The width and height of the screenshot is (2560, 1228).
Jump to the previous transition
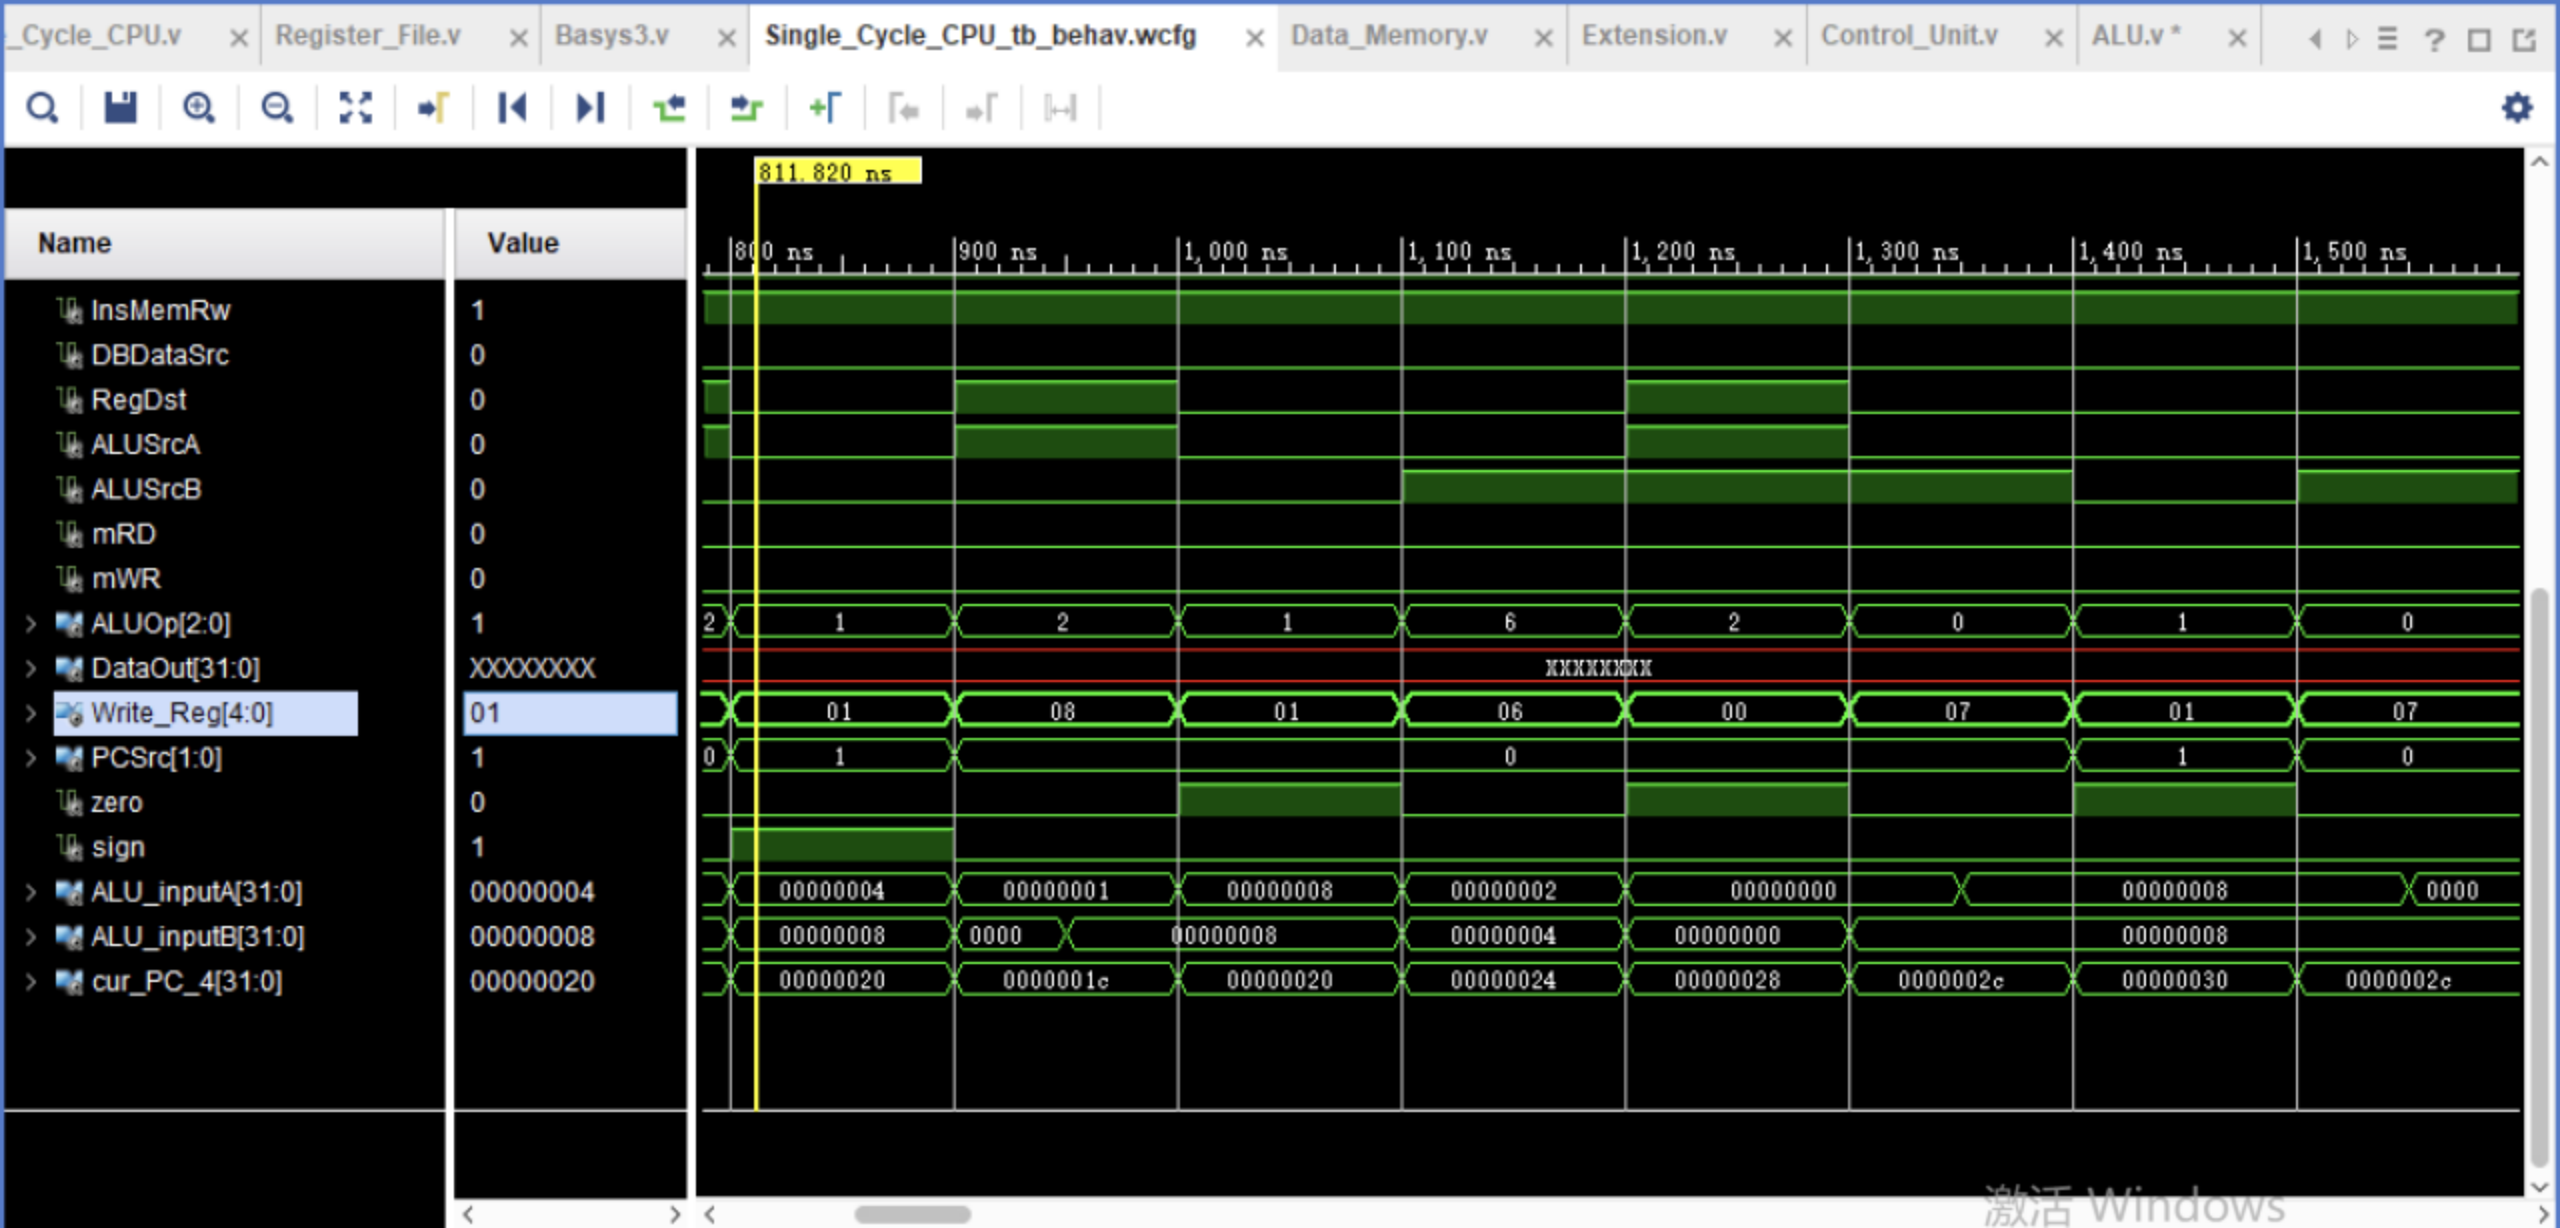coord(669,107)
